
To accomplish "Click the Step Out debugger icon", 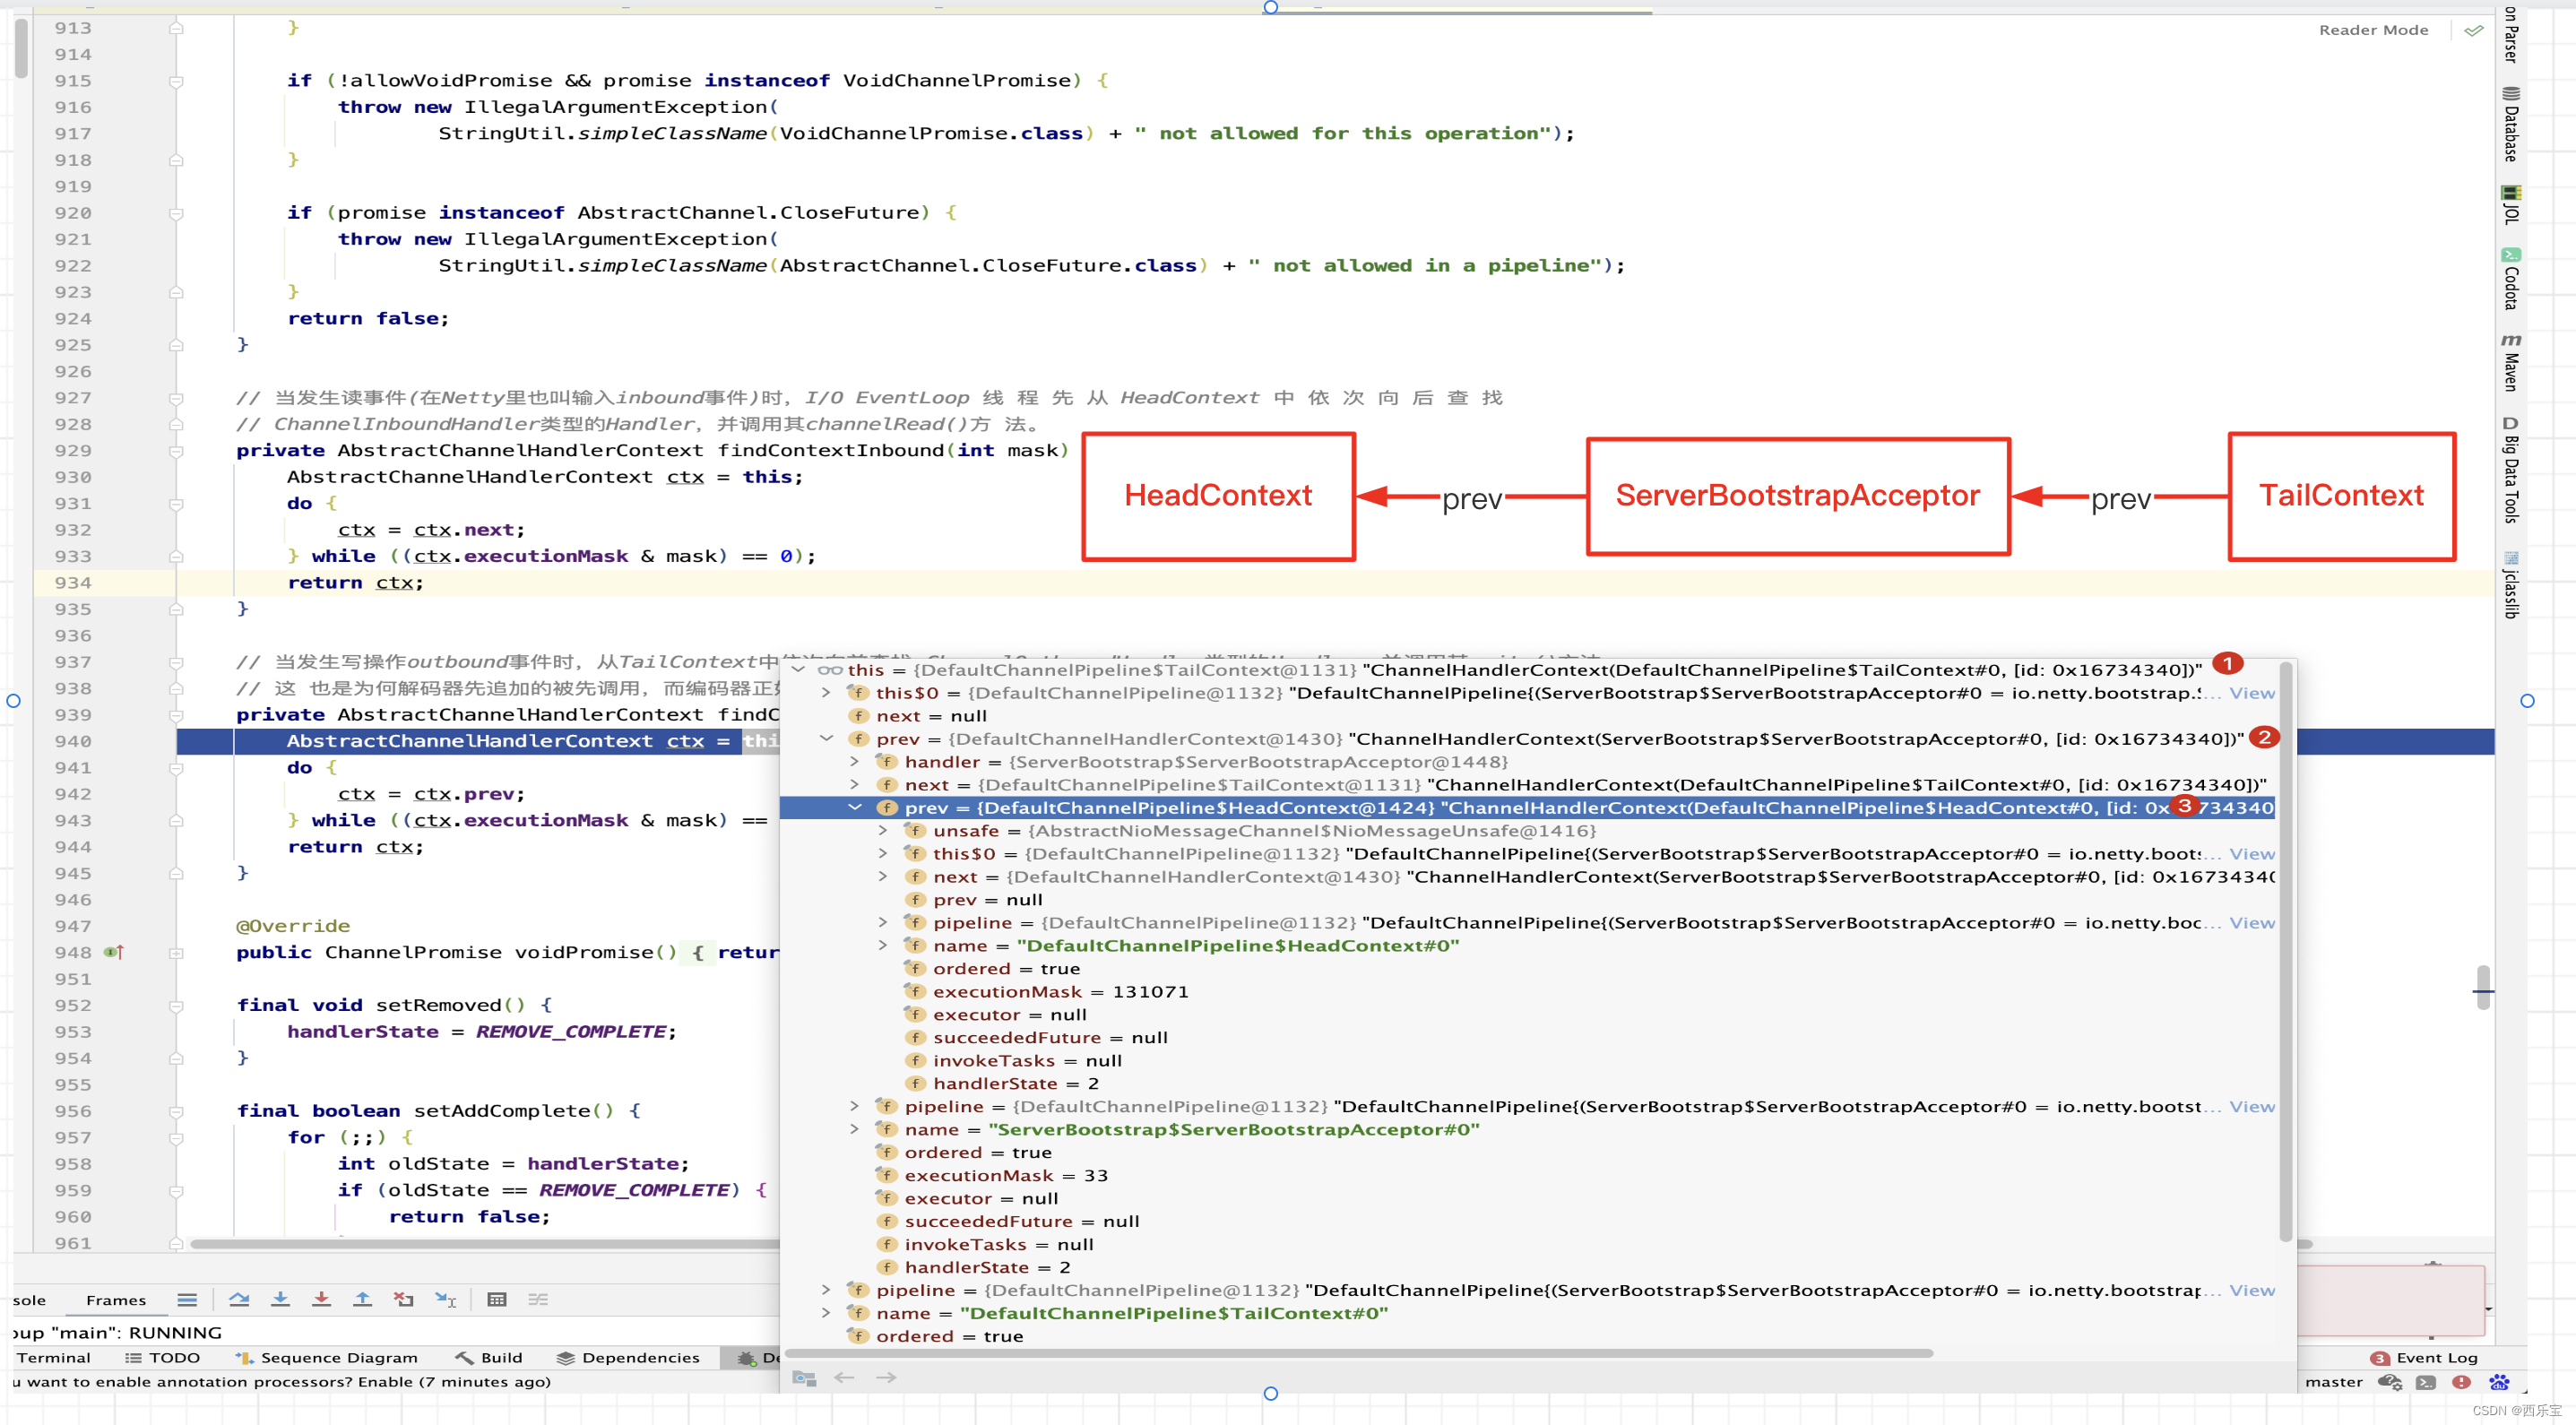I will (x=362, y=1299).
